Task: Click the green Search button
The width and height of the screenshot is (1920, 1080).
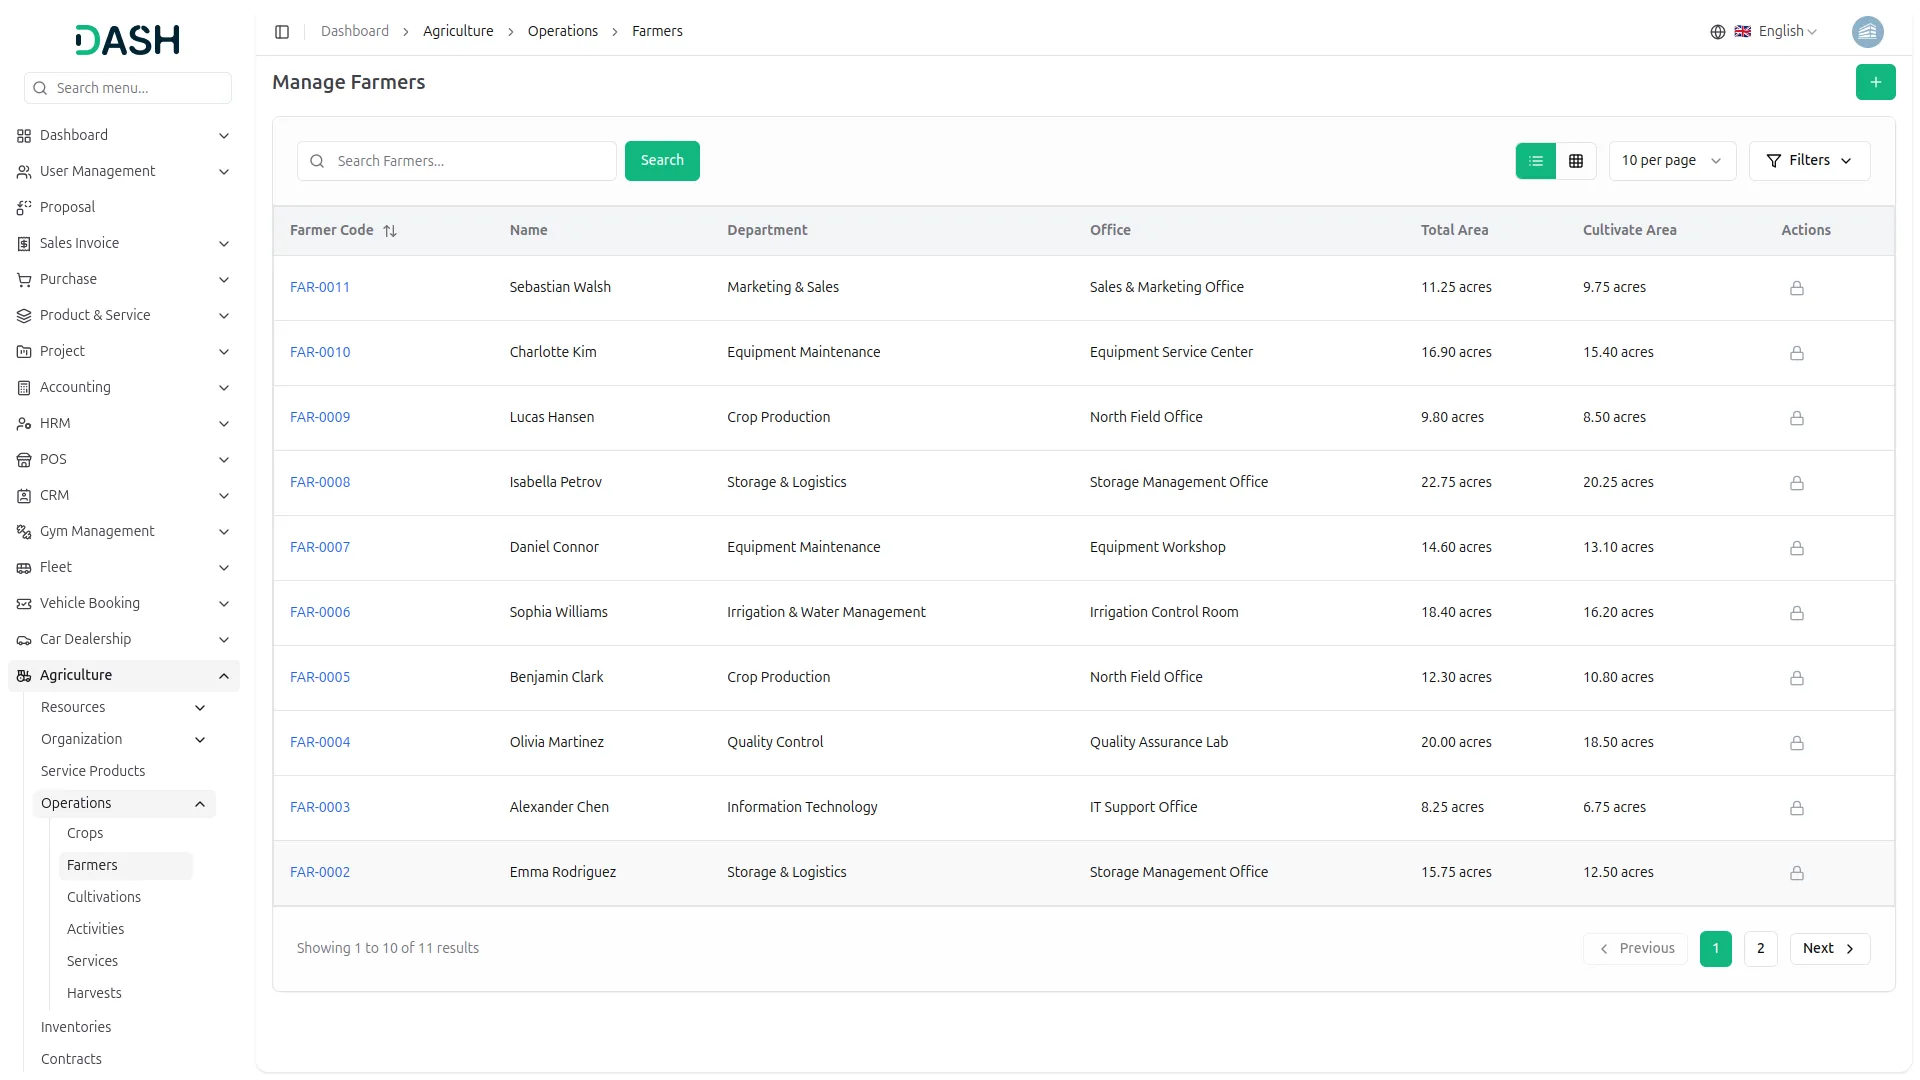Action: pyautogui.click(x=661, y=161)
